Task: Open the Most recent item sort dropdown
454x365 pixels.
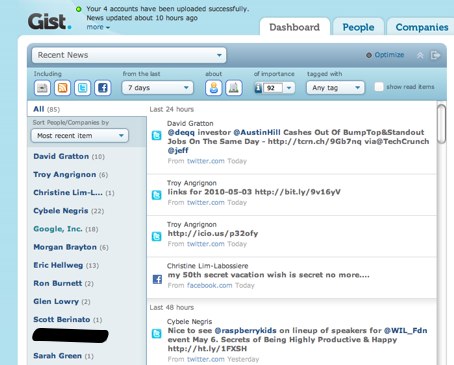Action: pos(80,136)
